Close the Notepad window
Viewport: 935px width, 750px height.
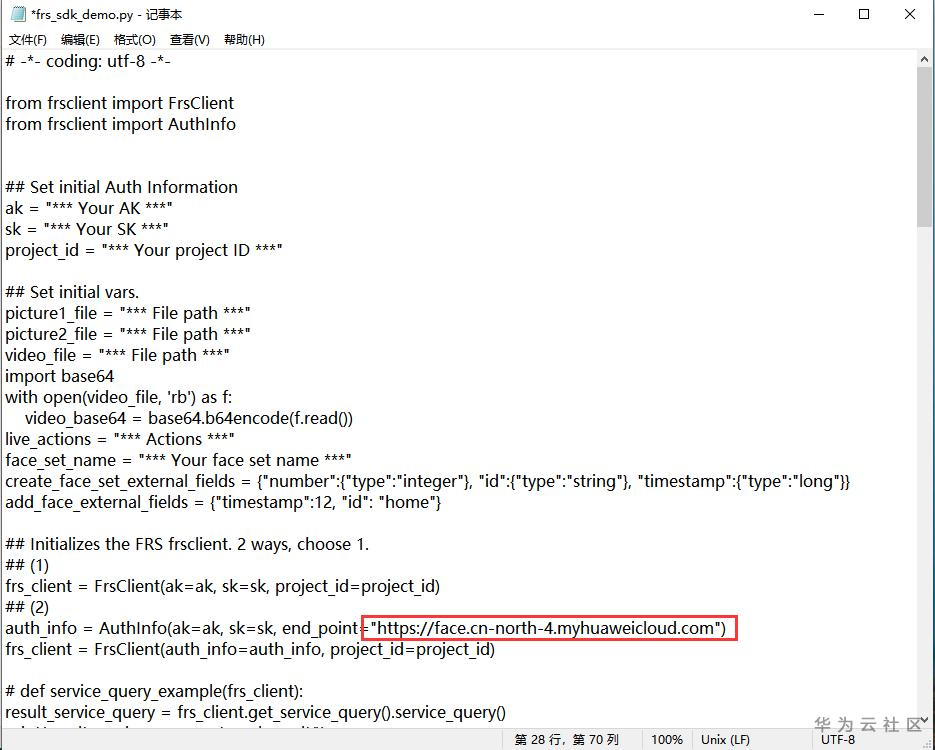[x=909, y=14]
